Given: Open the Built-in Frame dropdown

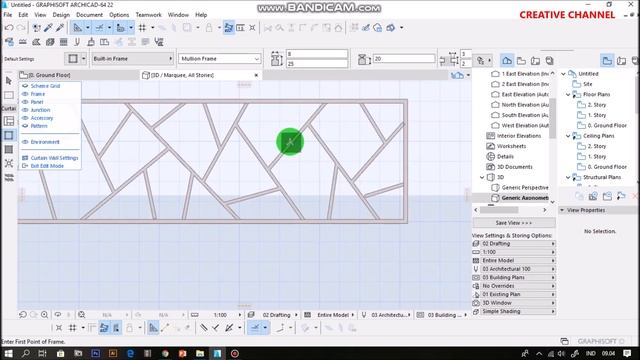Looking at the screenshot, I should [133, 59].
